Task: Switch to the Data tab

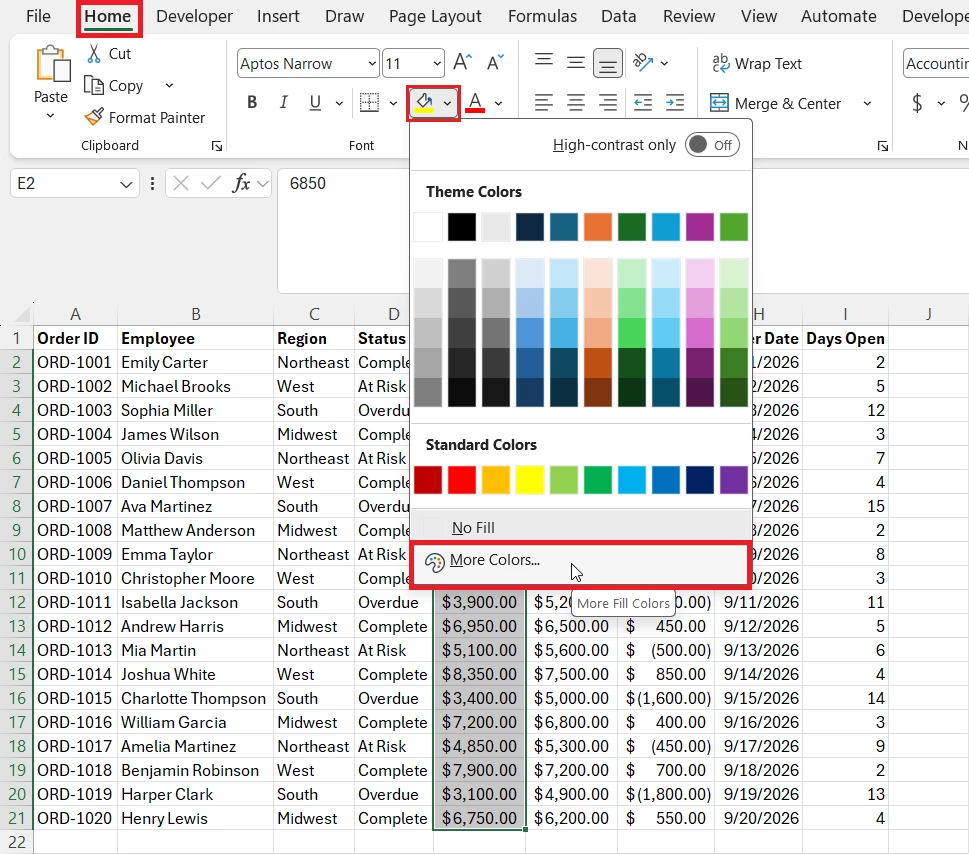Action: [619, 16]
